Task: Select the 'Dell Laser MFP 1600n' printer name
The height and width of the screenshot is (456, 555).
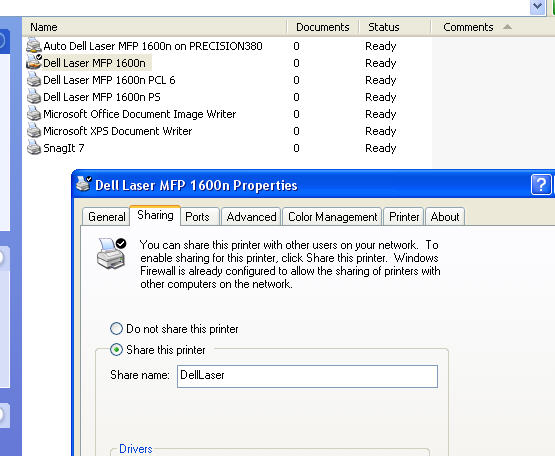Action: click(x=94, y=63)
